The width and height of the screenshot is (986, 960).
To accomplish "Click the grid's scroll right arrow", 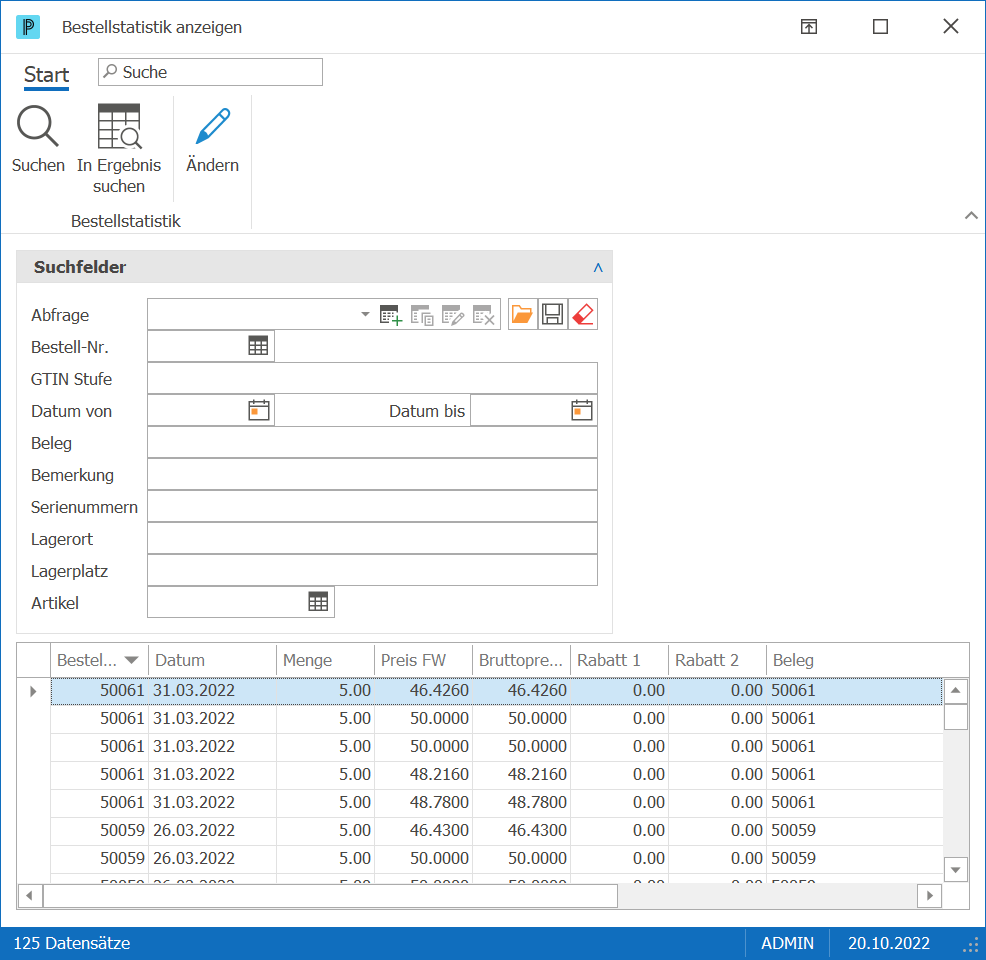I will (x=929, y=895).
